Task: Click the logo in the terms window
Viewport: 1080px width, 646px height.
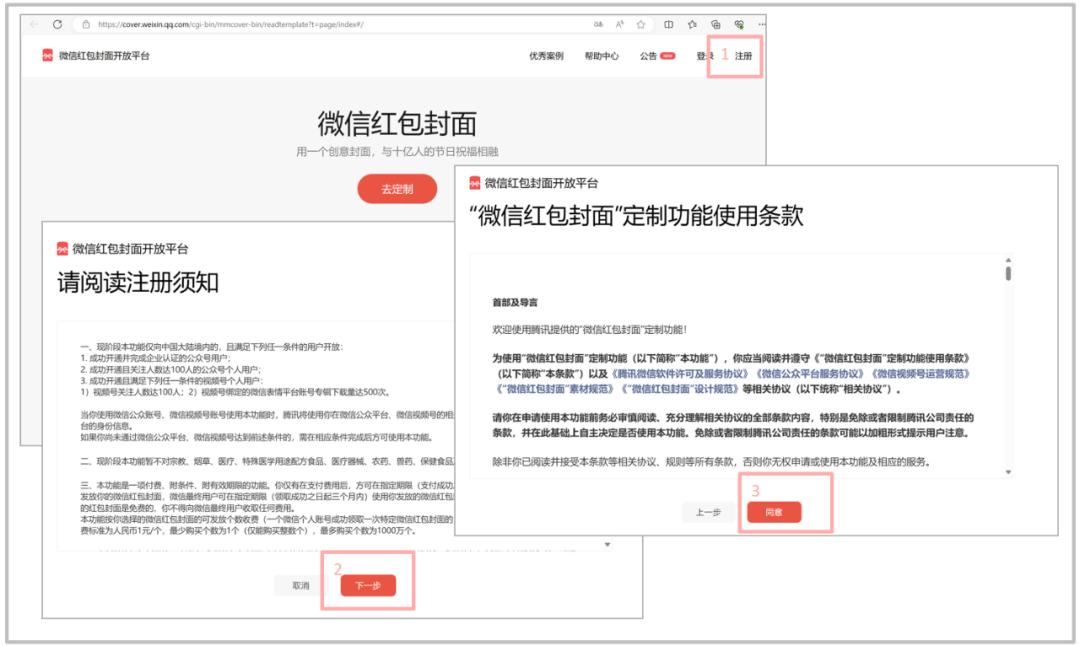Action: point(475,183)
